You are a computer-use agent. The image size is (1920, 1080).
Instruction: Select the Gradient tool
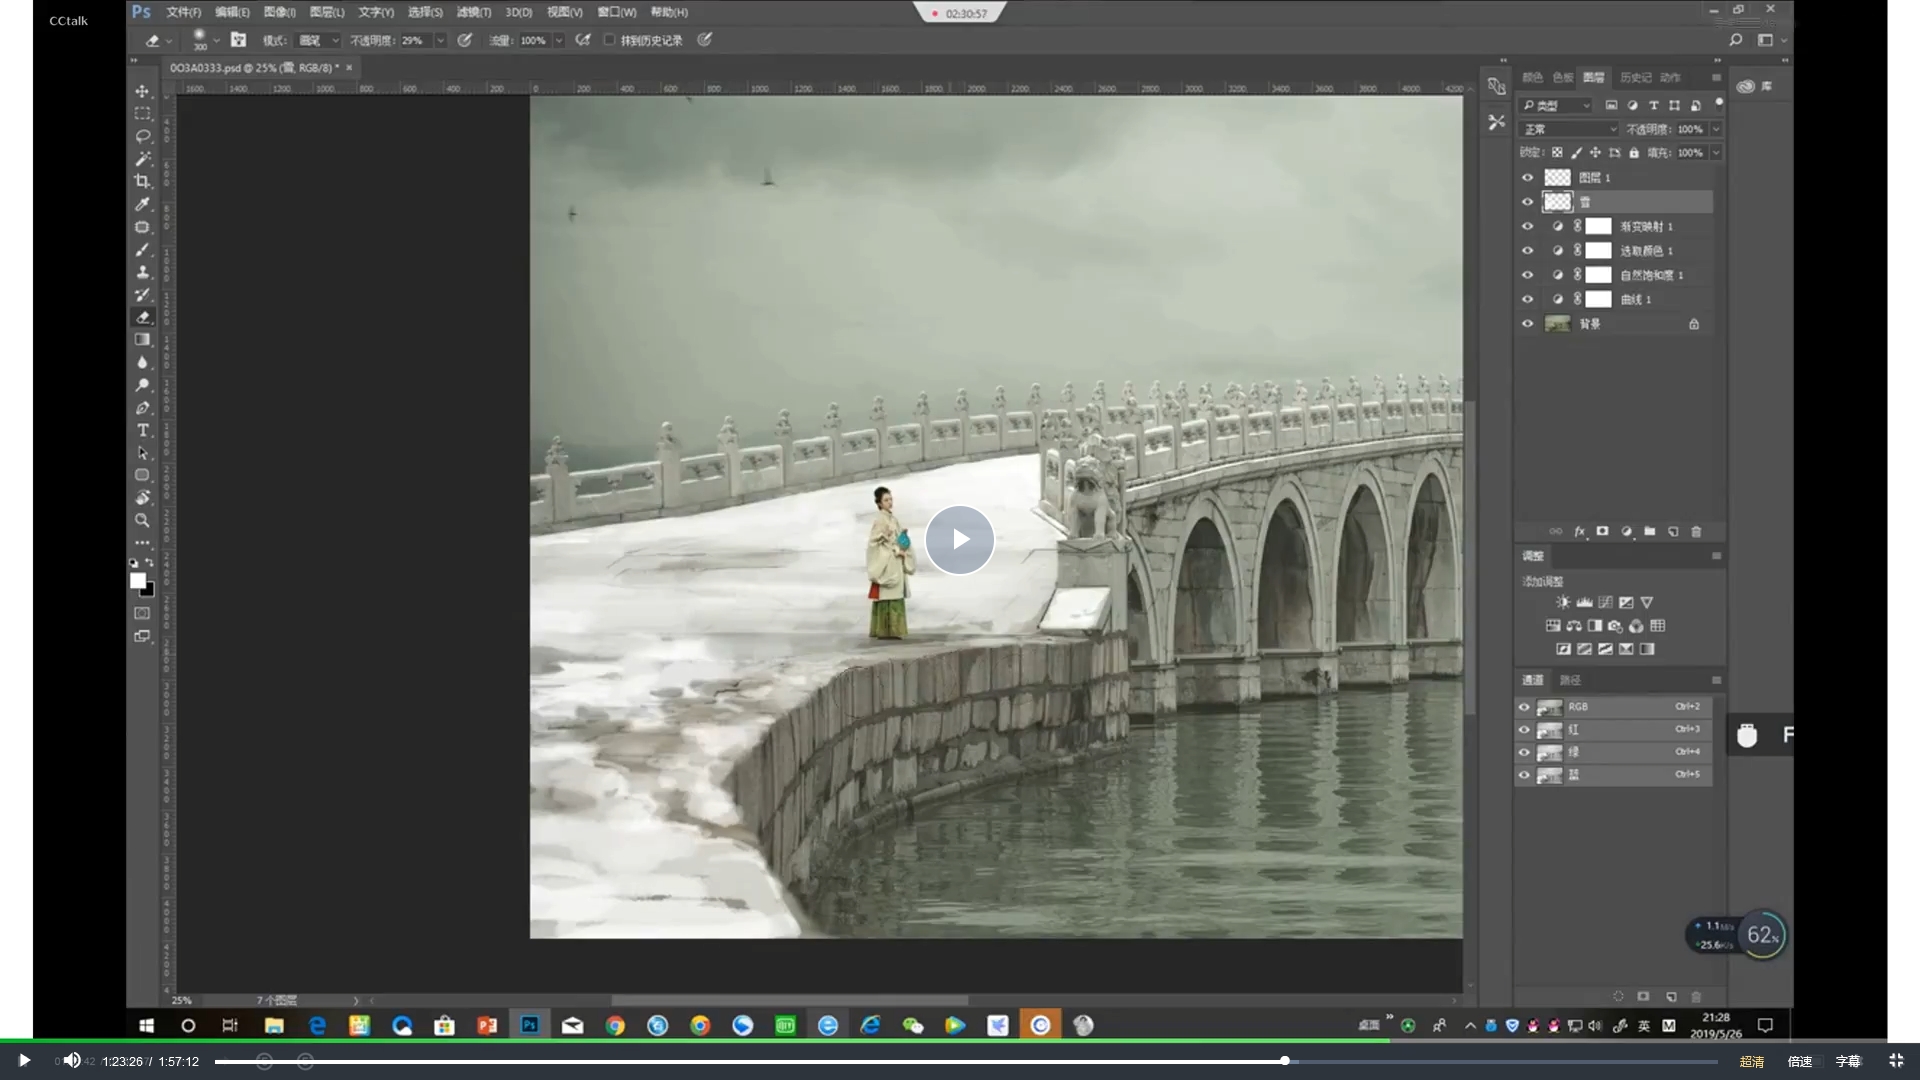point(142,340)
